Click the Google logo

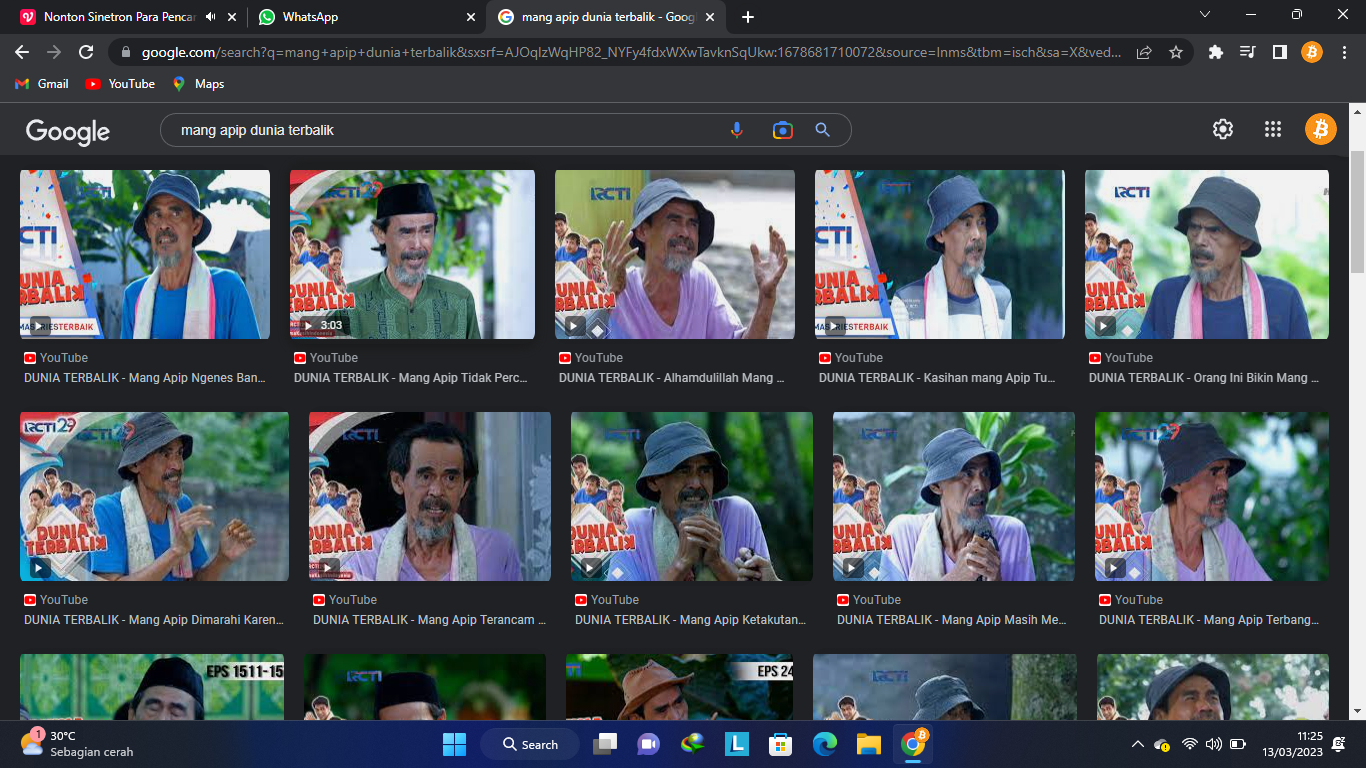(x=68, y=131)
